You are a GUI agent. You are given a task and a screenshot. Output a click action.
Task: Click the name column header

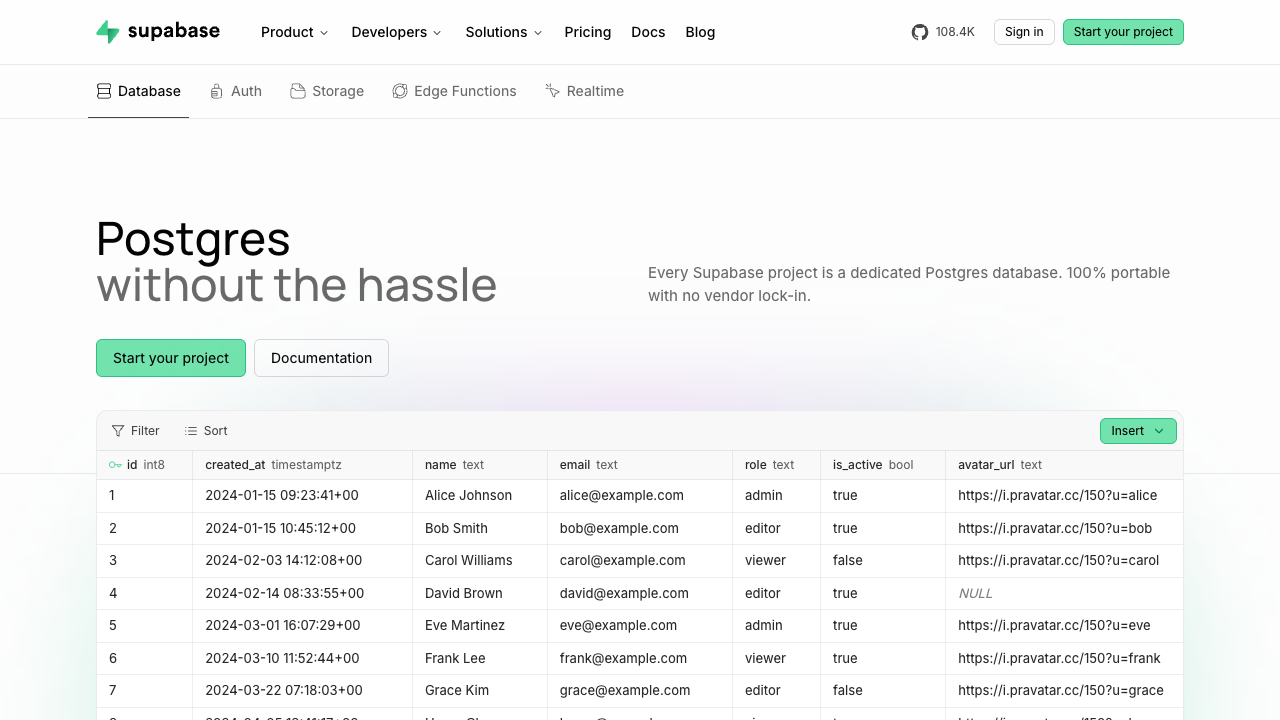(x=480, y=465)
